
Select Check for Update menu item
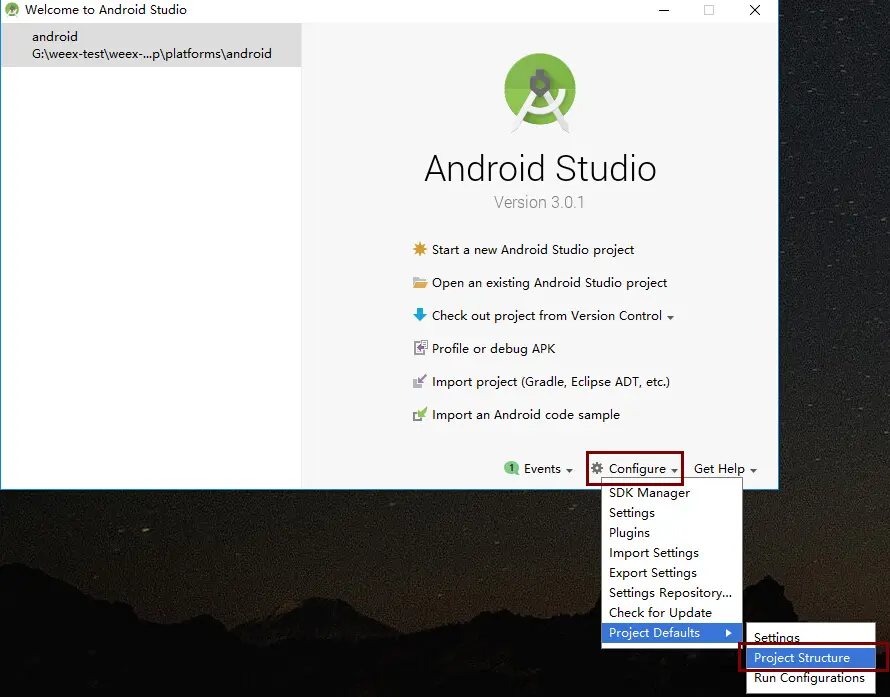pos(671,612)
